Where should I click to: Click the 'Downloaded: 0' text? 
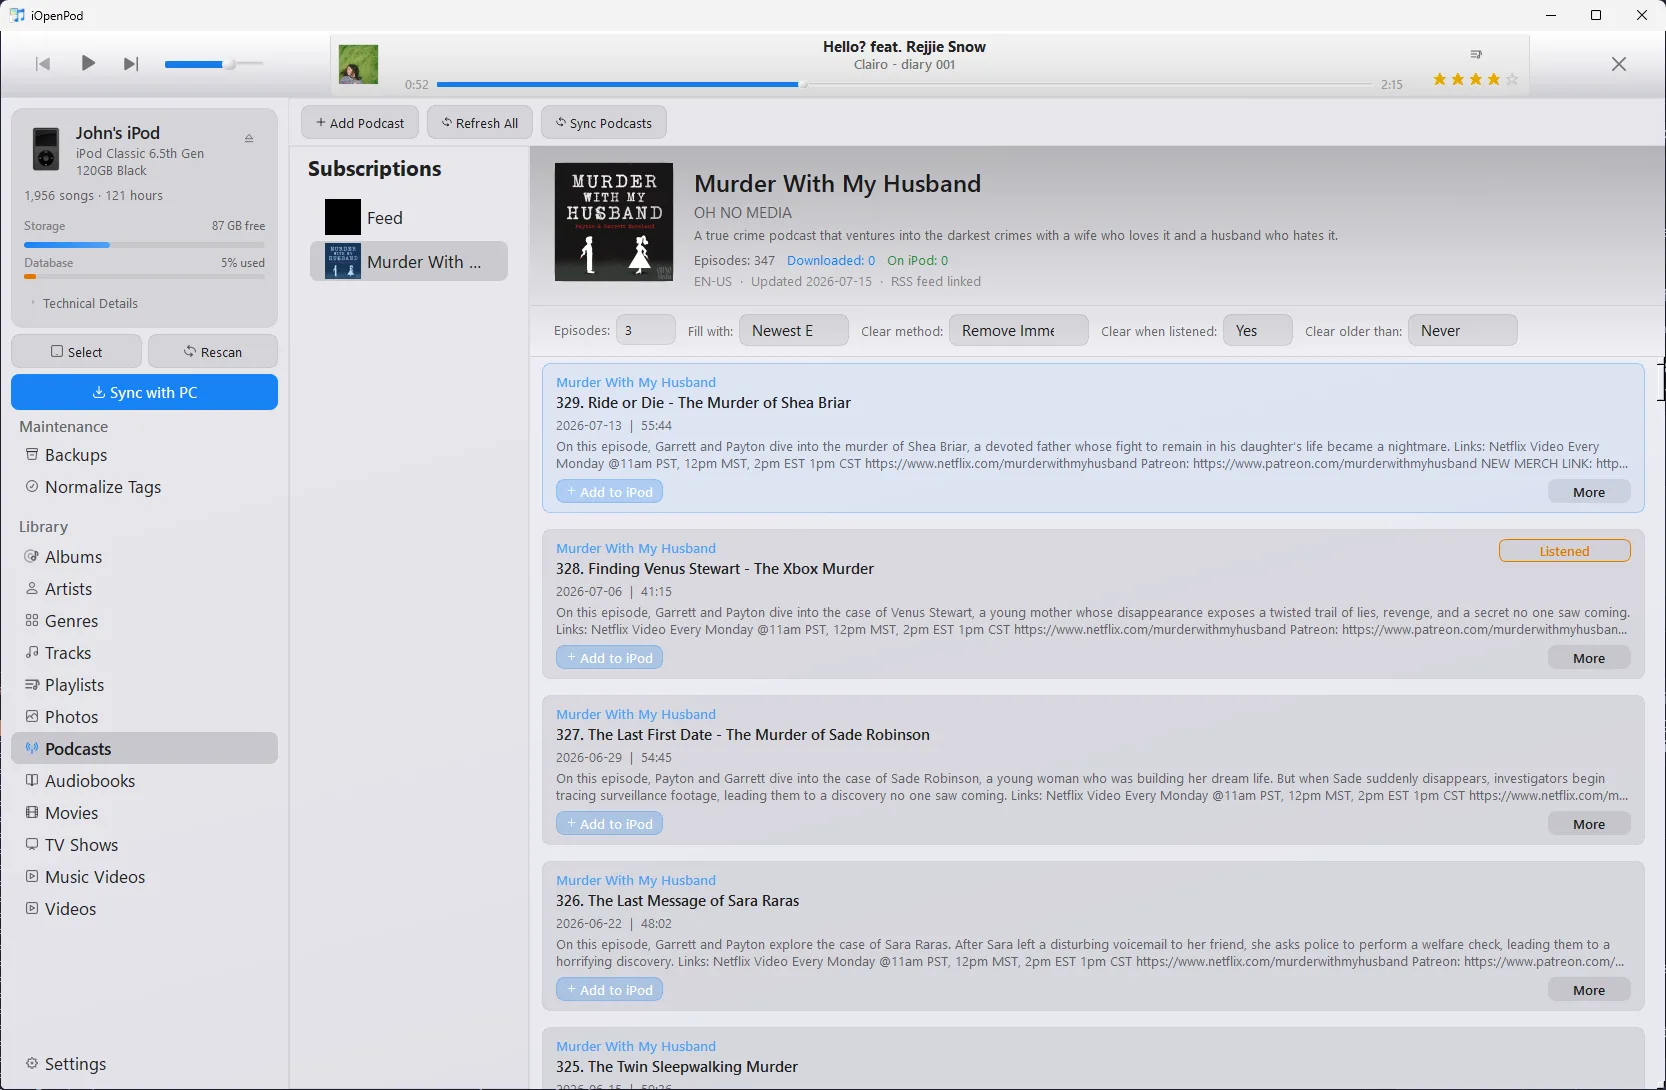click(x=831, y=260)
